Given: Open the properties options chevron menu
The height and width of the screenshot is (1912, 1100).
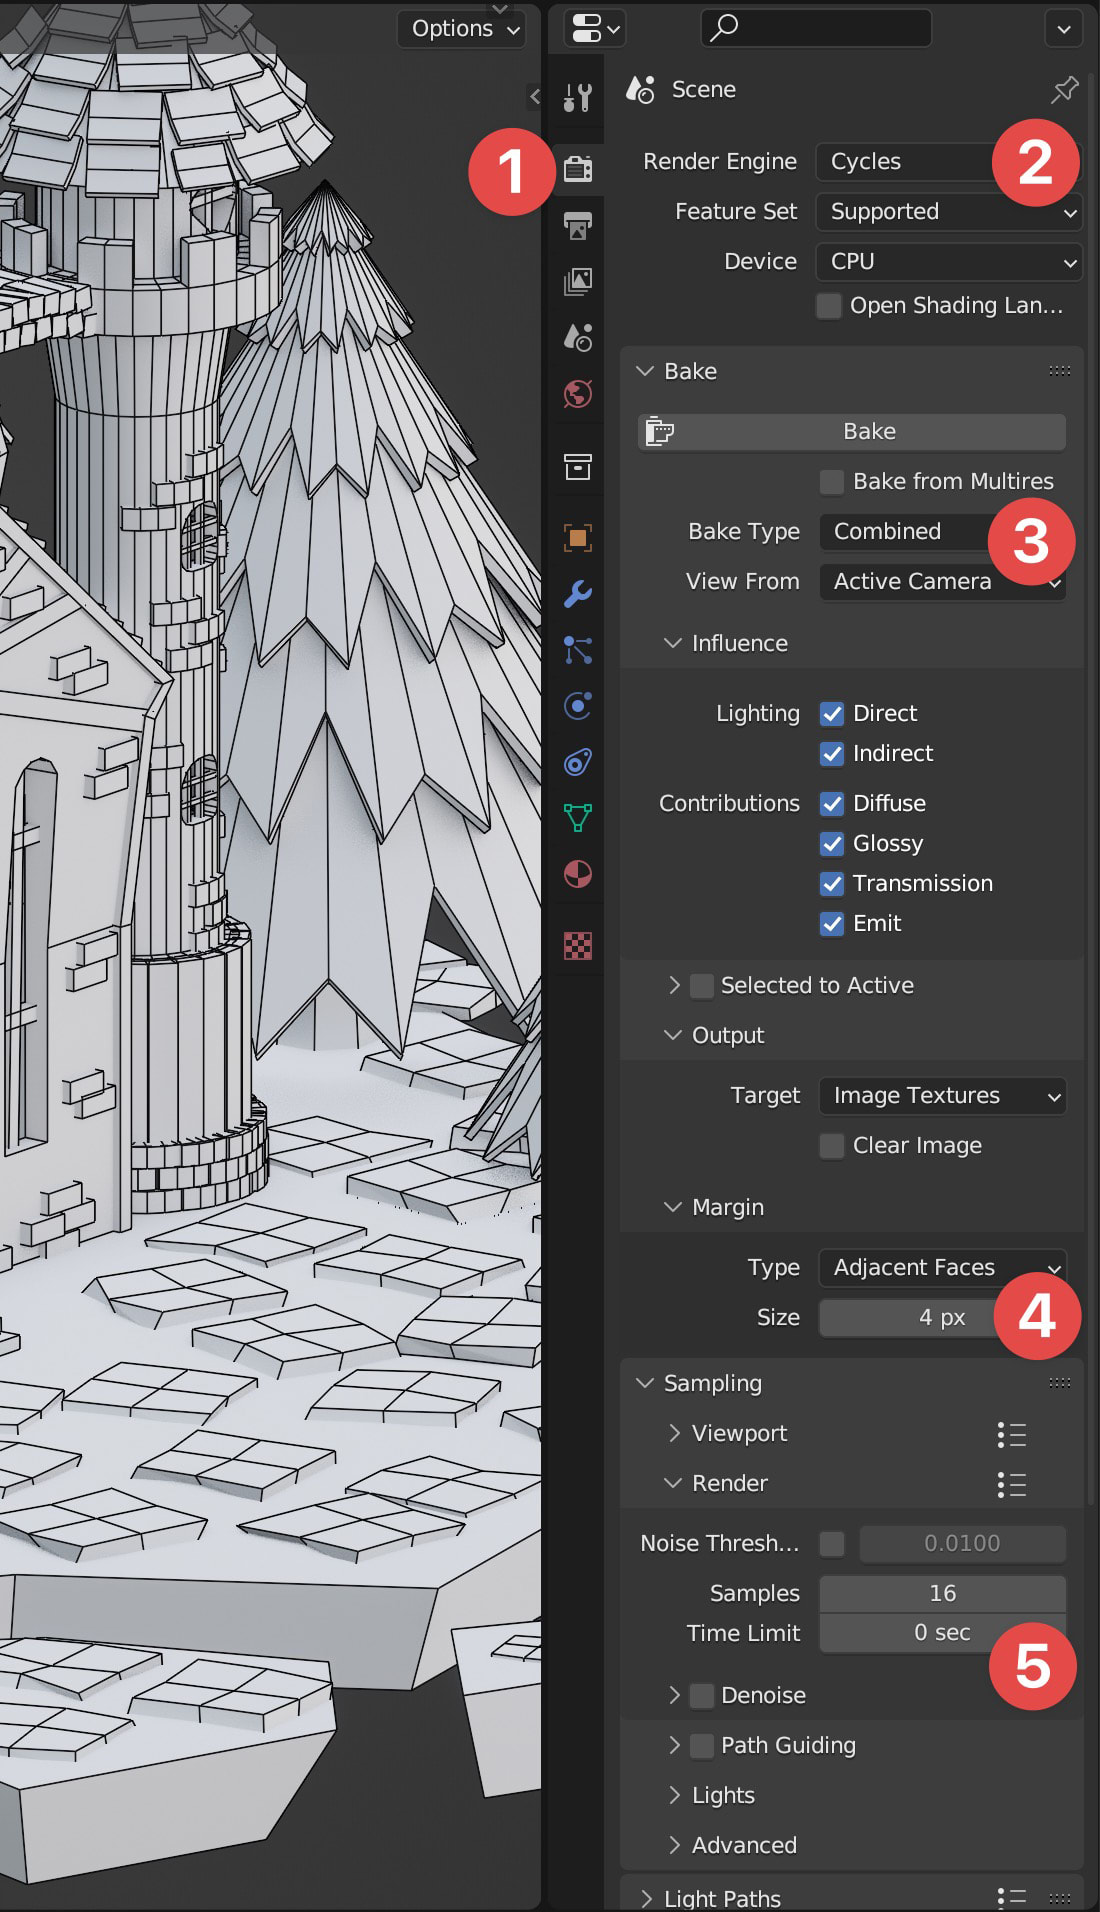Looking at the screenshot, I should (x=1064, y=29).
